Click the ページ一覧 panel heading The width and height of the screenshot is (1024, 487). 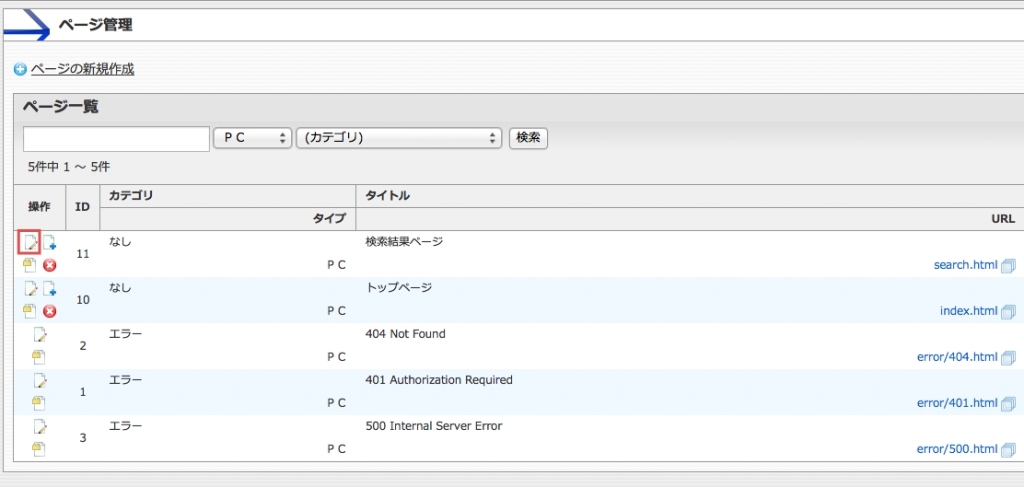pos(61,106)
